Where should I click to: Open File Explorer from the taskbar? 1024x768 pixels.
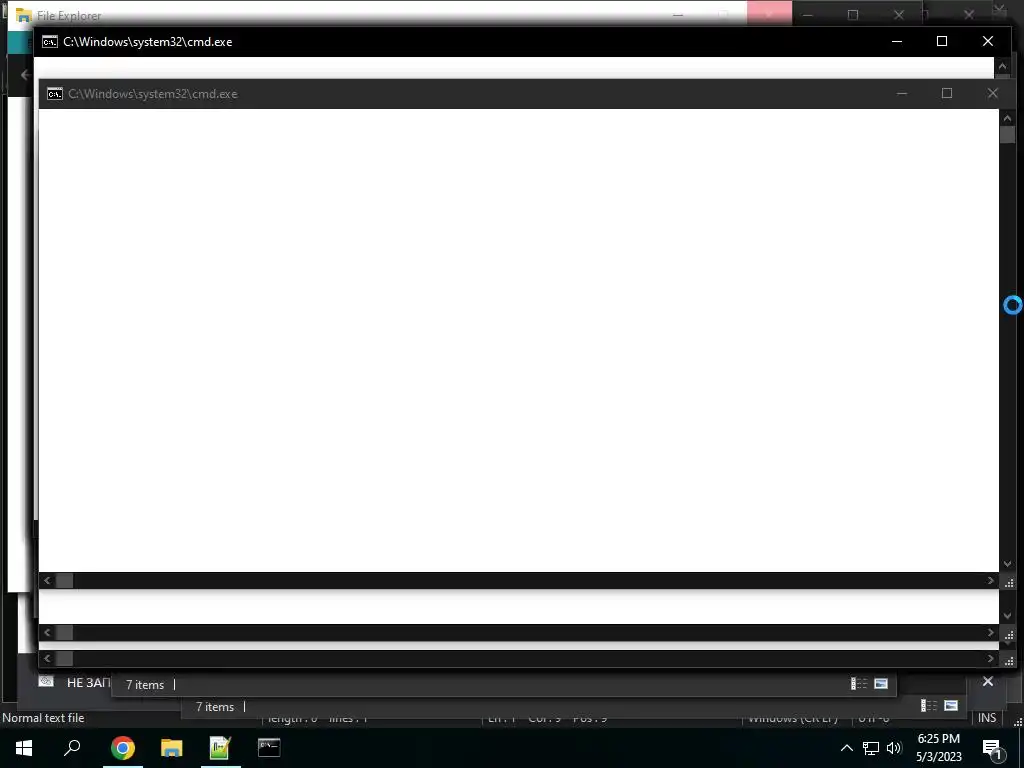(172, 748)
